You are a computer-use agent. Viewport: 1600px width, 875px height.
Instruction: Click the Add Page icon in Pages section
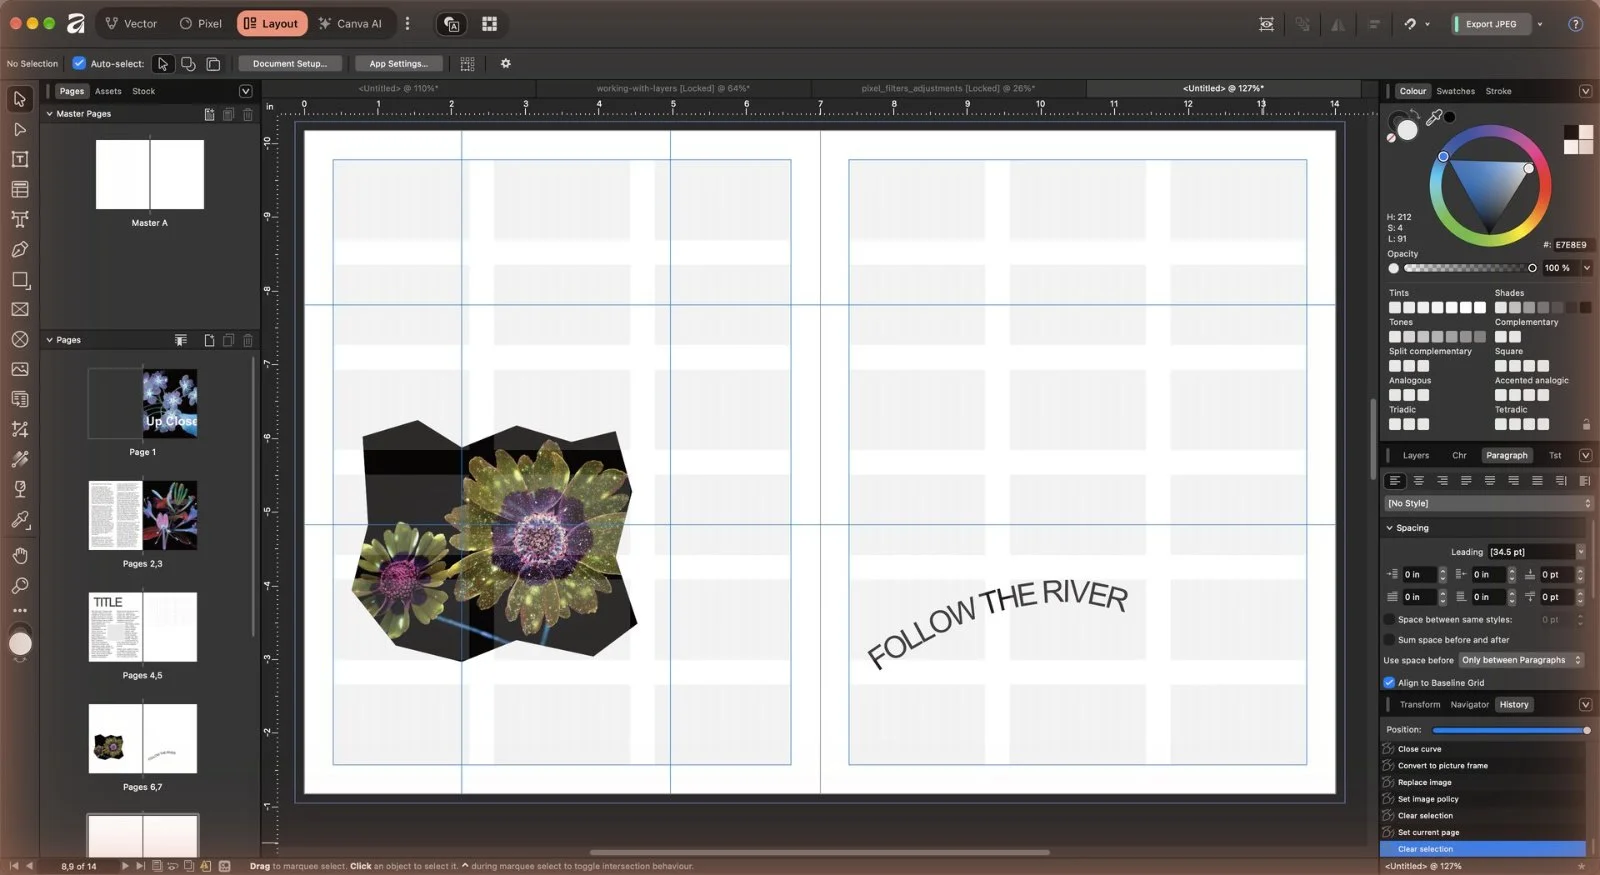tap(209, 340)
